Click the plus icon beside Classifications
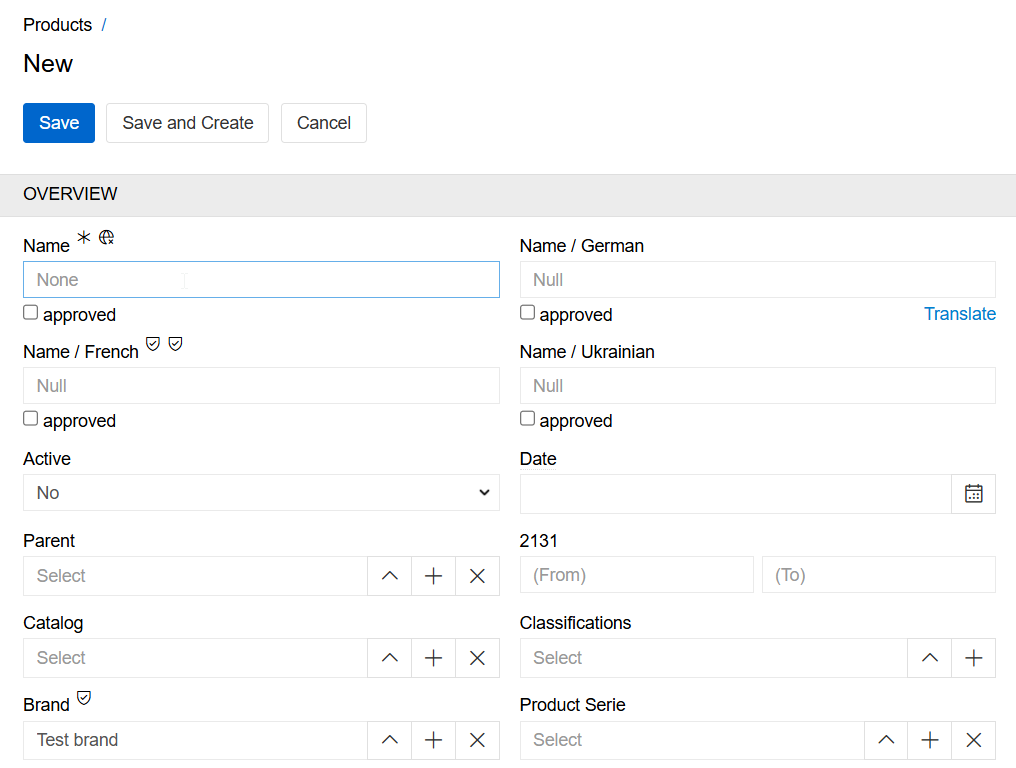The image size is (1016, 768). (x=973, y=657)
